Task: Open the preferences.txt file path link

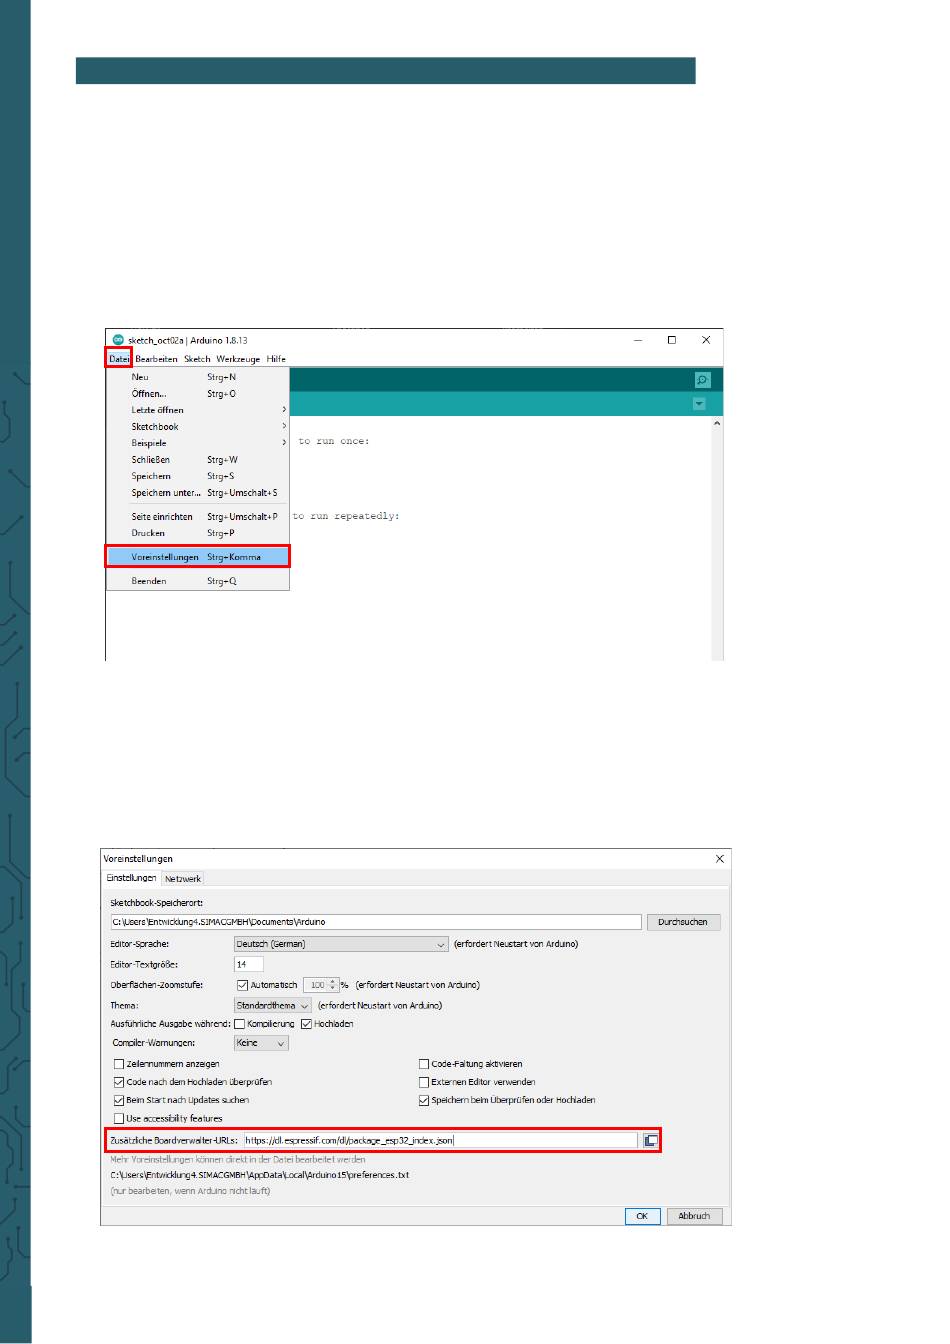Action: [260, 1175]
